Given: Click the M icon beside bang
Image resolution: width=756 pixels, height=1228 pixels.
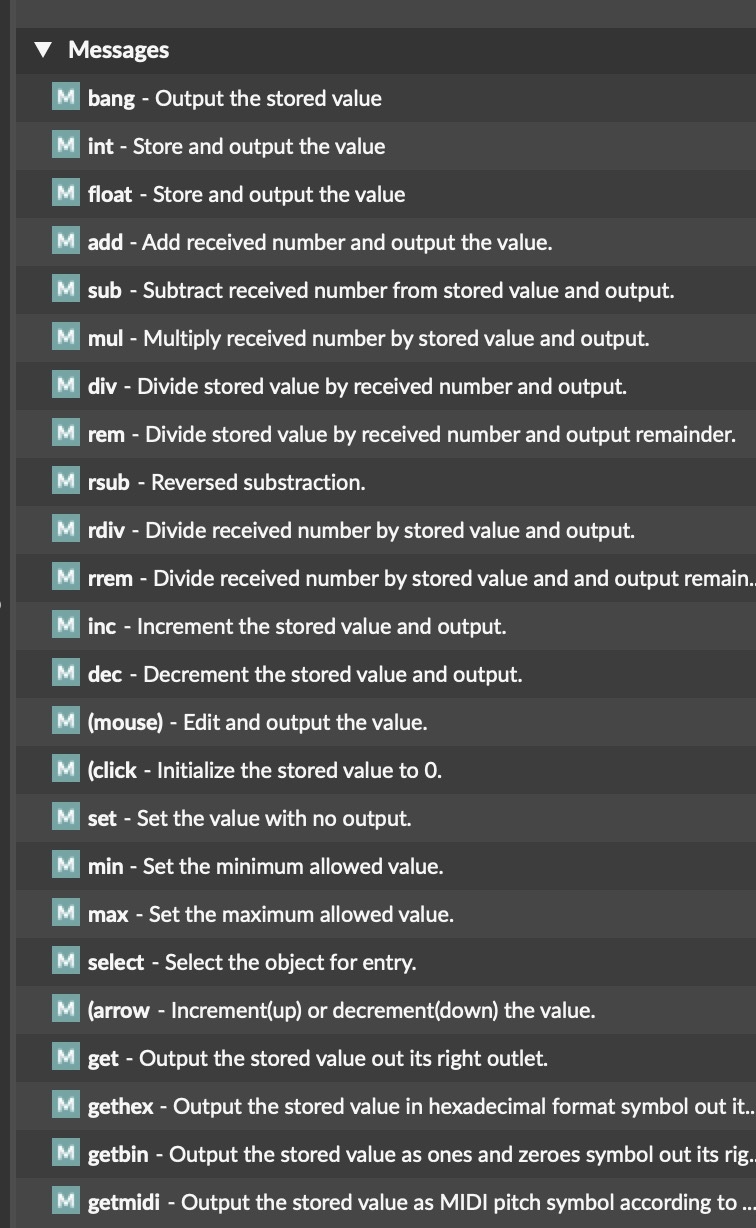Looking at the screenshot, I should coord(66,98).
